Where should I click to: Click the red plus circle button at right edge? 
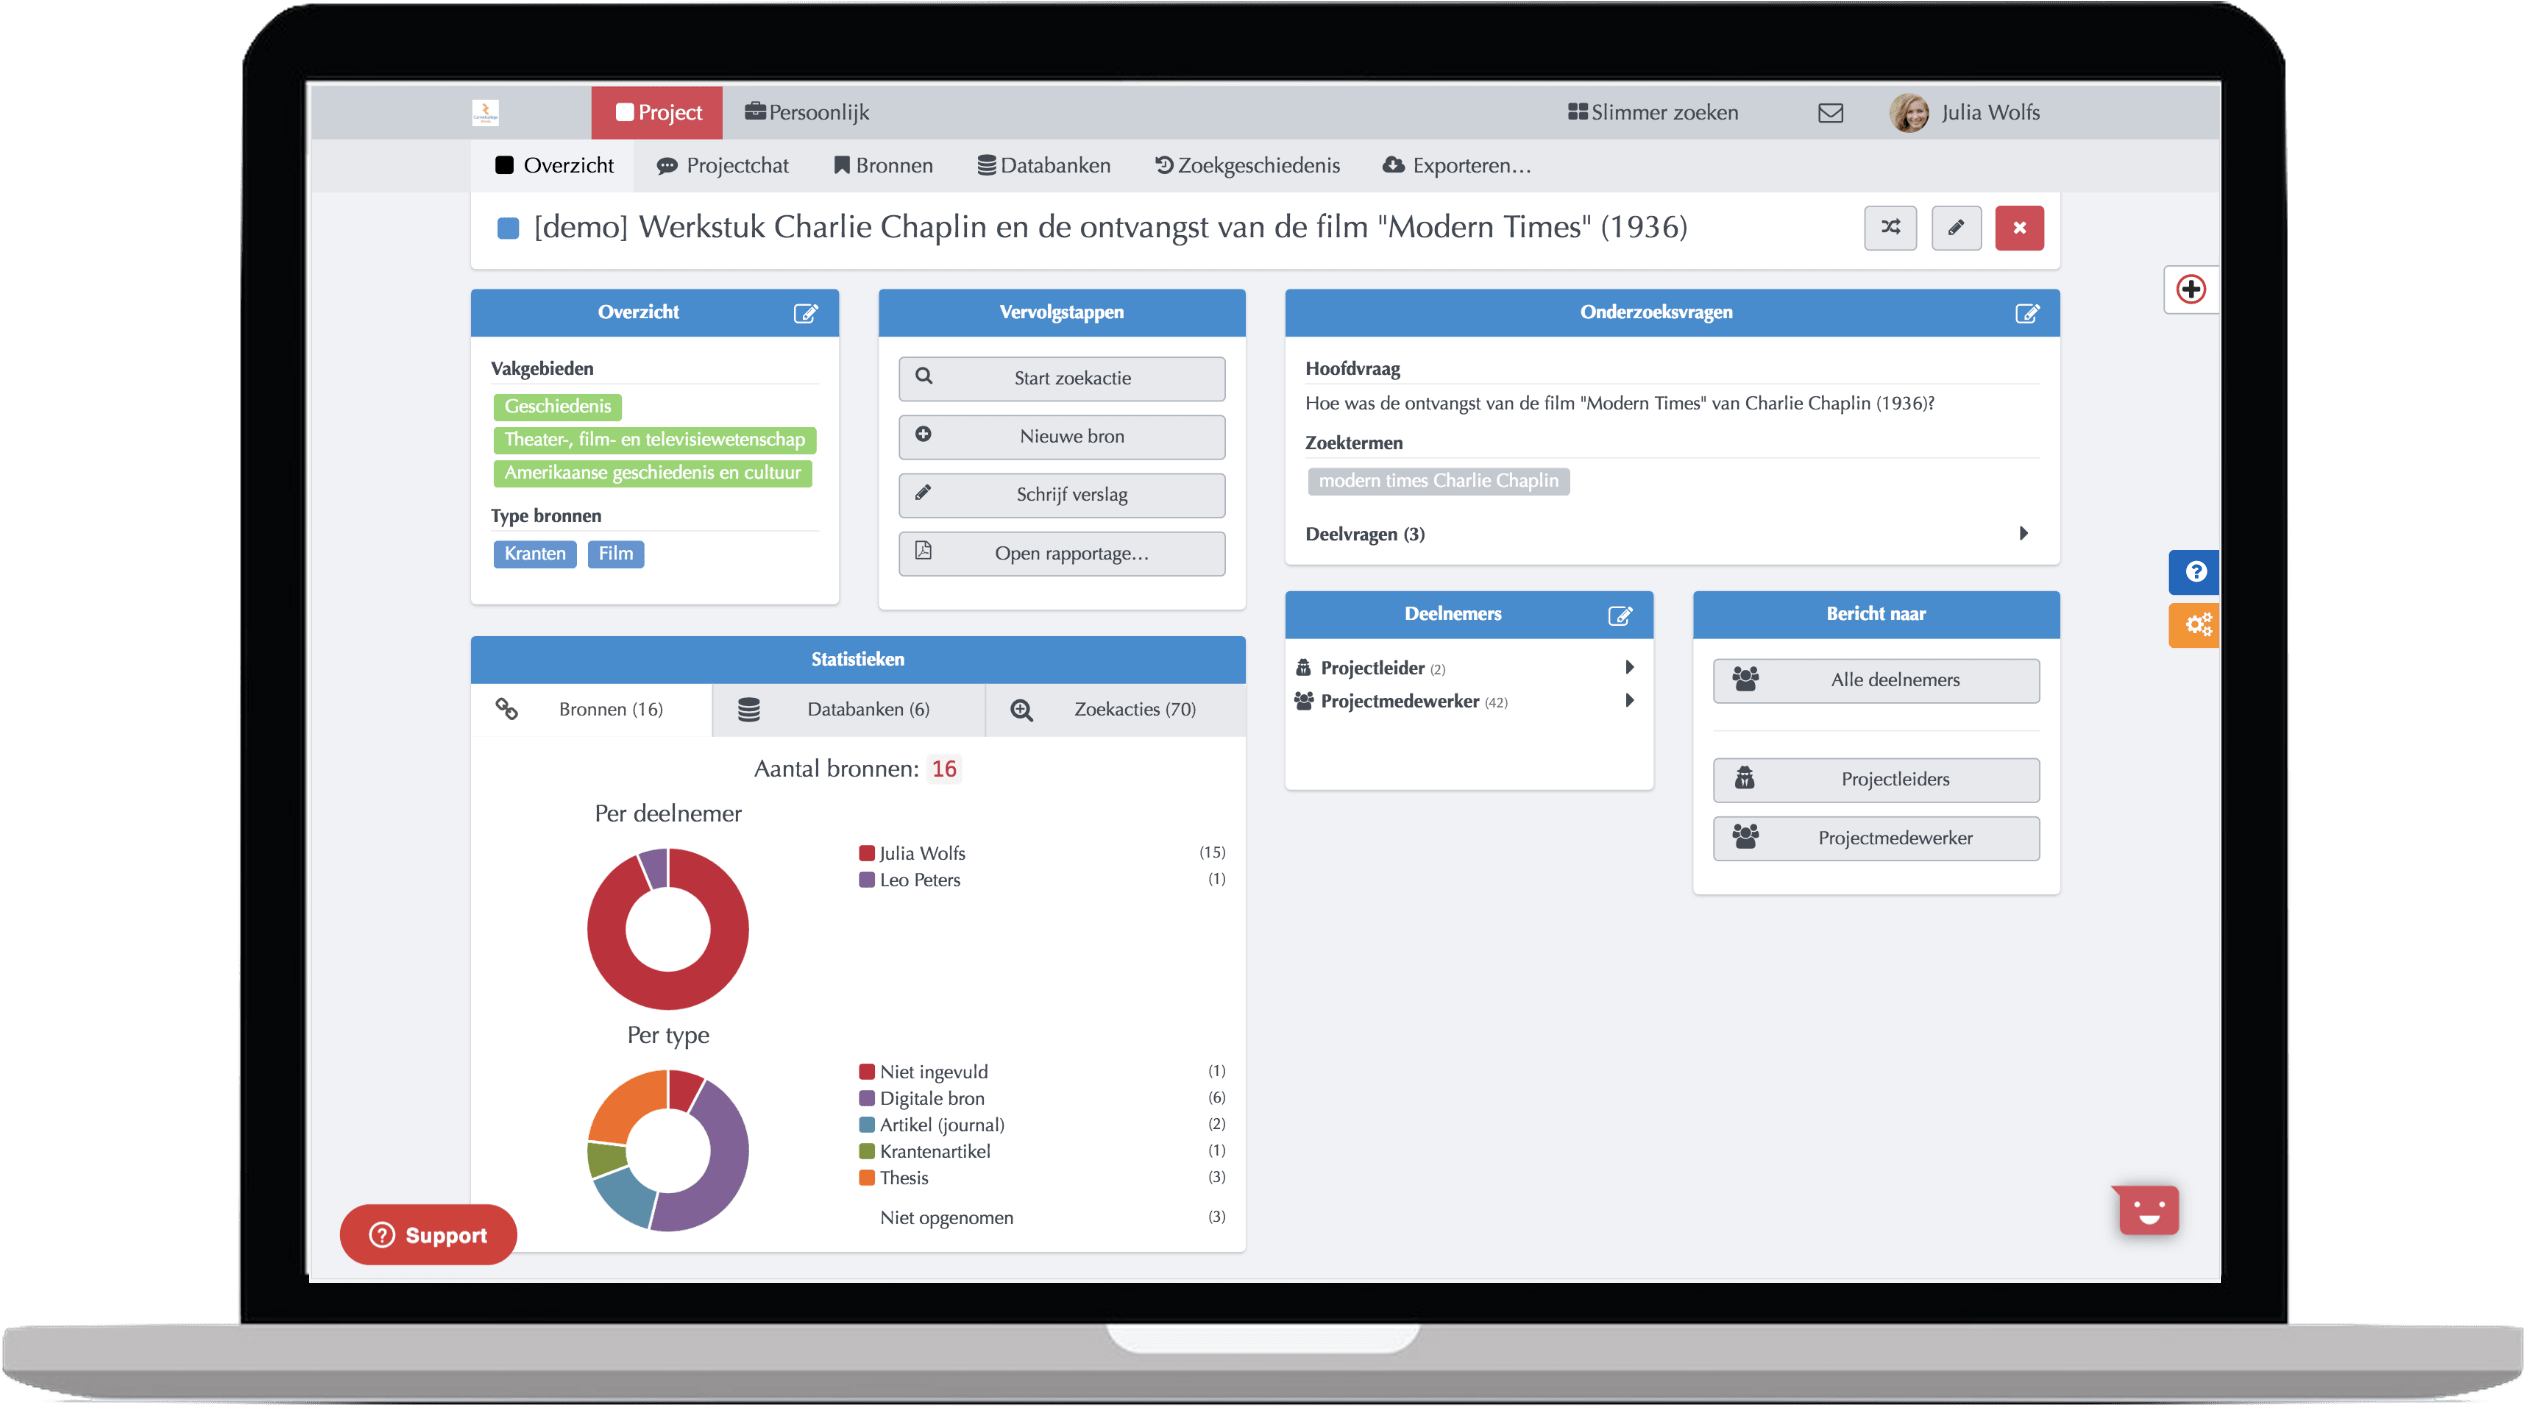pyautogui.click(x=2190, y=290)
